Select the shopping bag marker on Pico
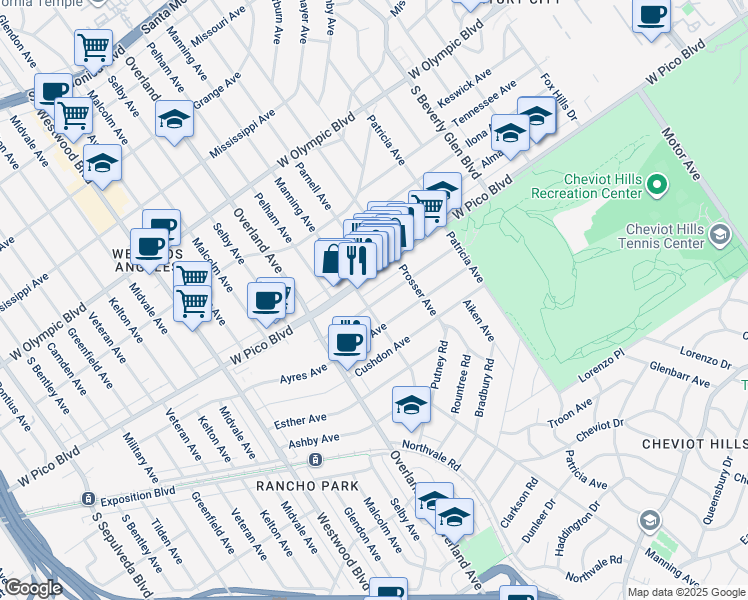The height and width of the screenshot is (600, 748). pyautogui.click(x=331, y=258)
